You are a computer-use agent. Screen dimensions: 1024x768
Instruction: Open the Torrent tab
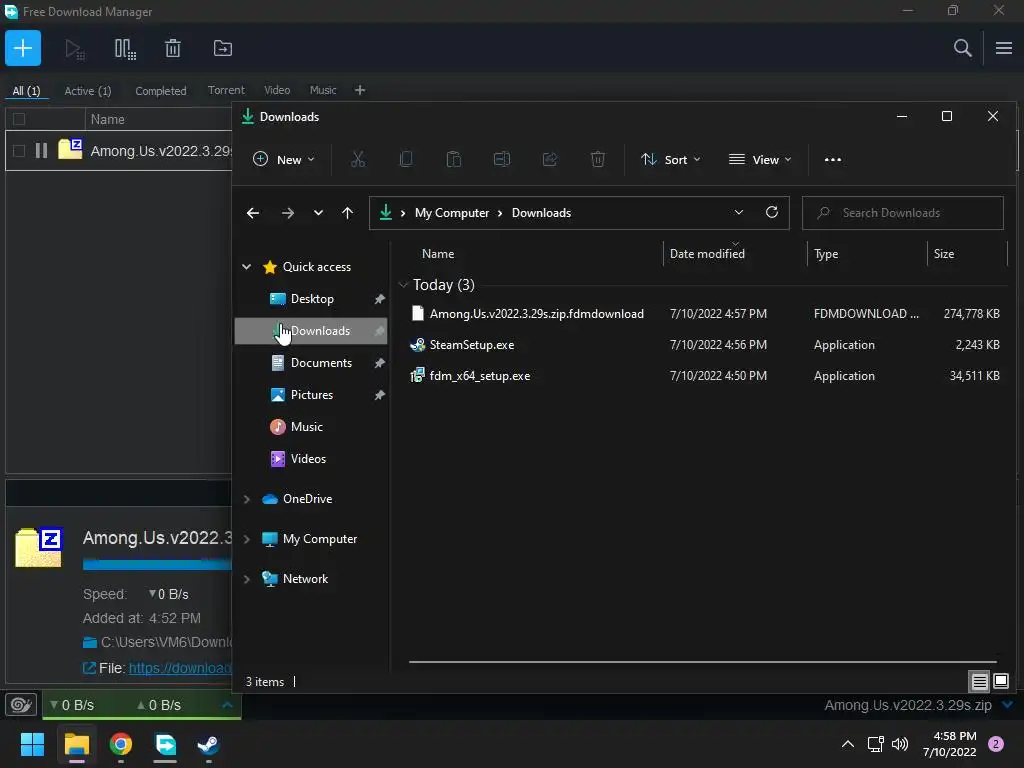[x=226, y=90]
